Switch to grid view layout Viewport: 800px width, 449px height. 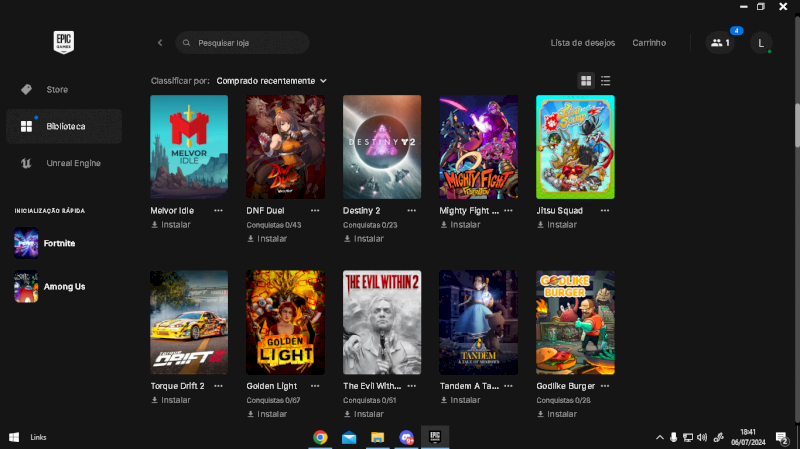pyautogui.click(x=586, y=81)
